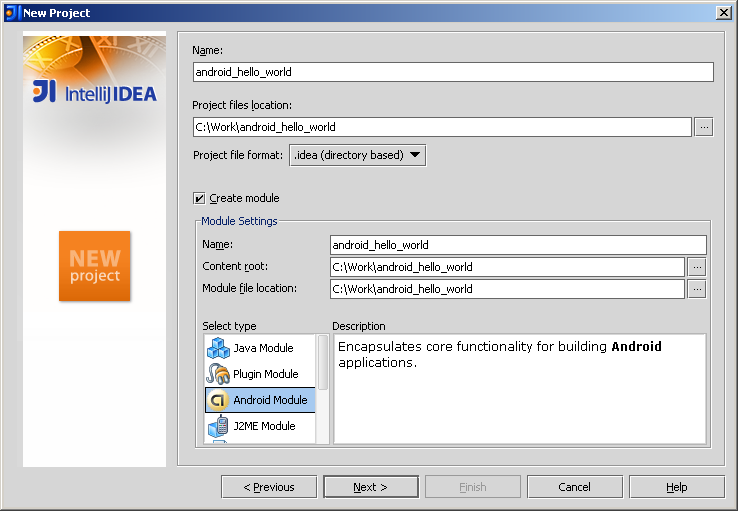Click the orange NEW project badge
Viewport: 738px width, 511px height.
pos(95,266)
